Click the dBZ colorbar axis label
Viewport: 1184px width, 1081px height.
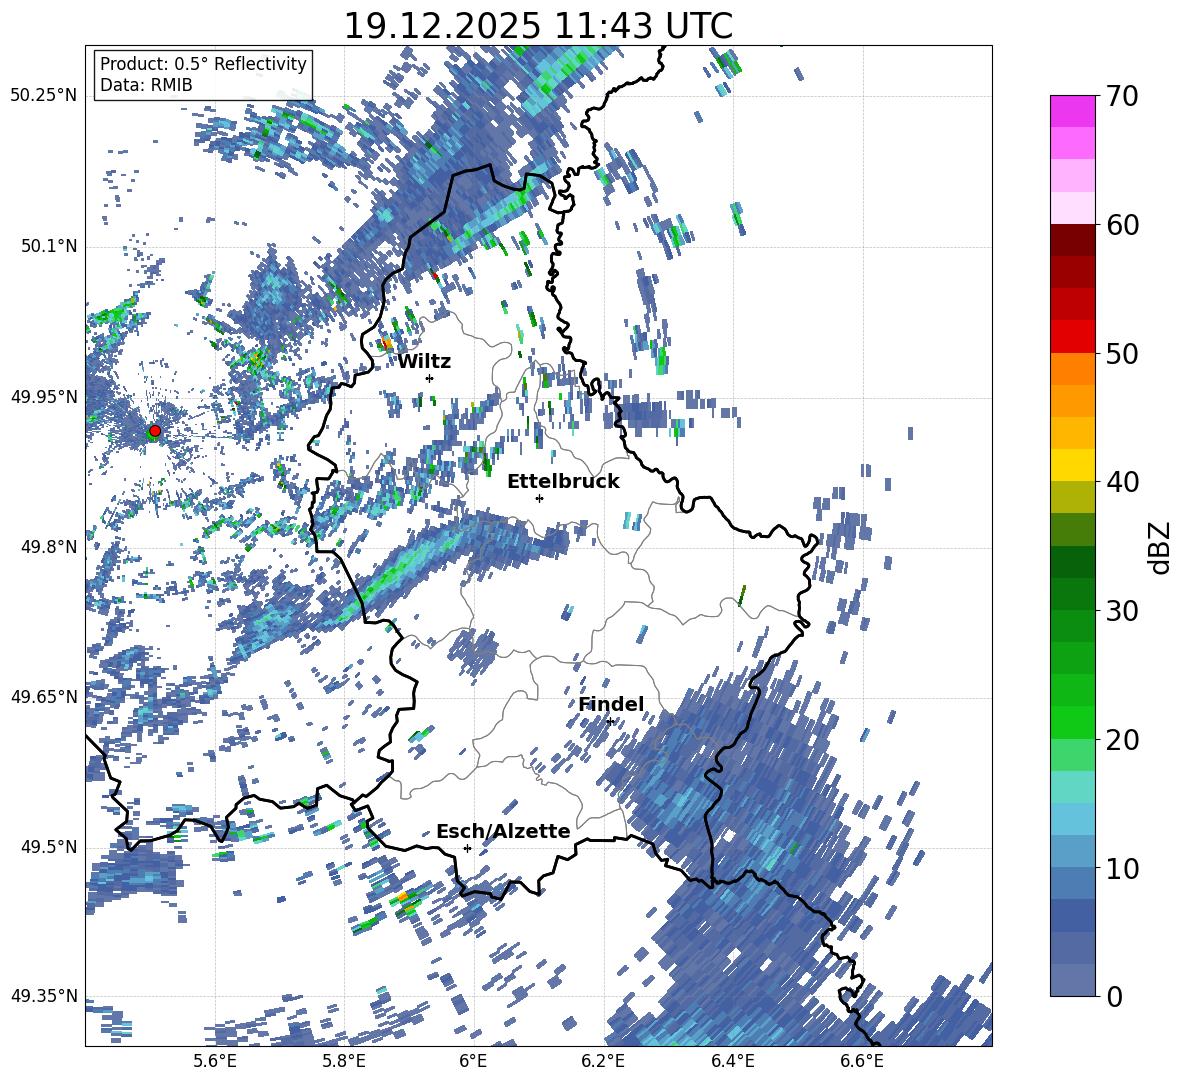pyautogui.click(x=1160, y=547)
